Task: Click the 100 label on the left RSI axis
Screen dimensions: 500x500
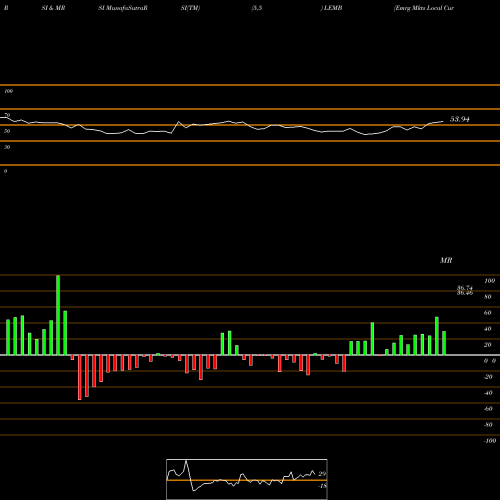Action: [x=8, y=91]
